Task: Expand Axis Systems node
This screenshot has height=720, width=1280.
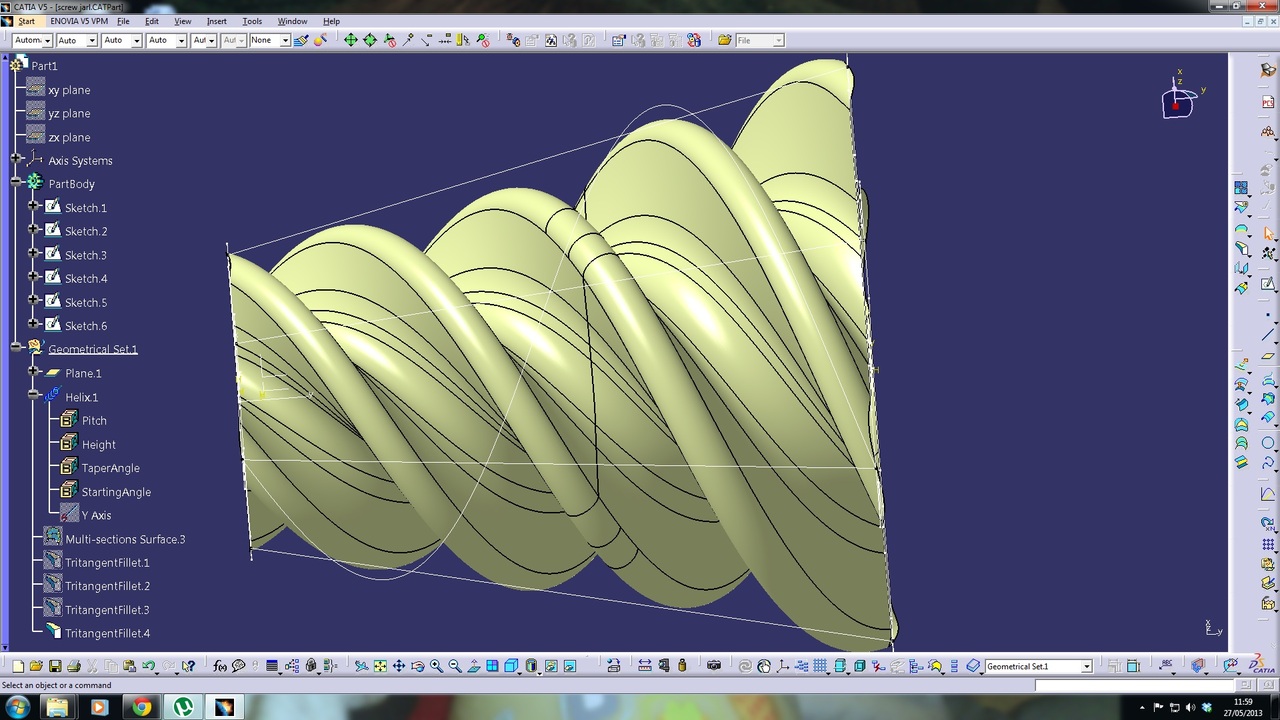Action: click(16, 159)
